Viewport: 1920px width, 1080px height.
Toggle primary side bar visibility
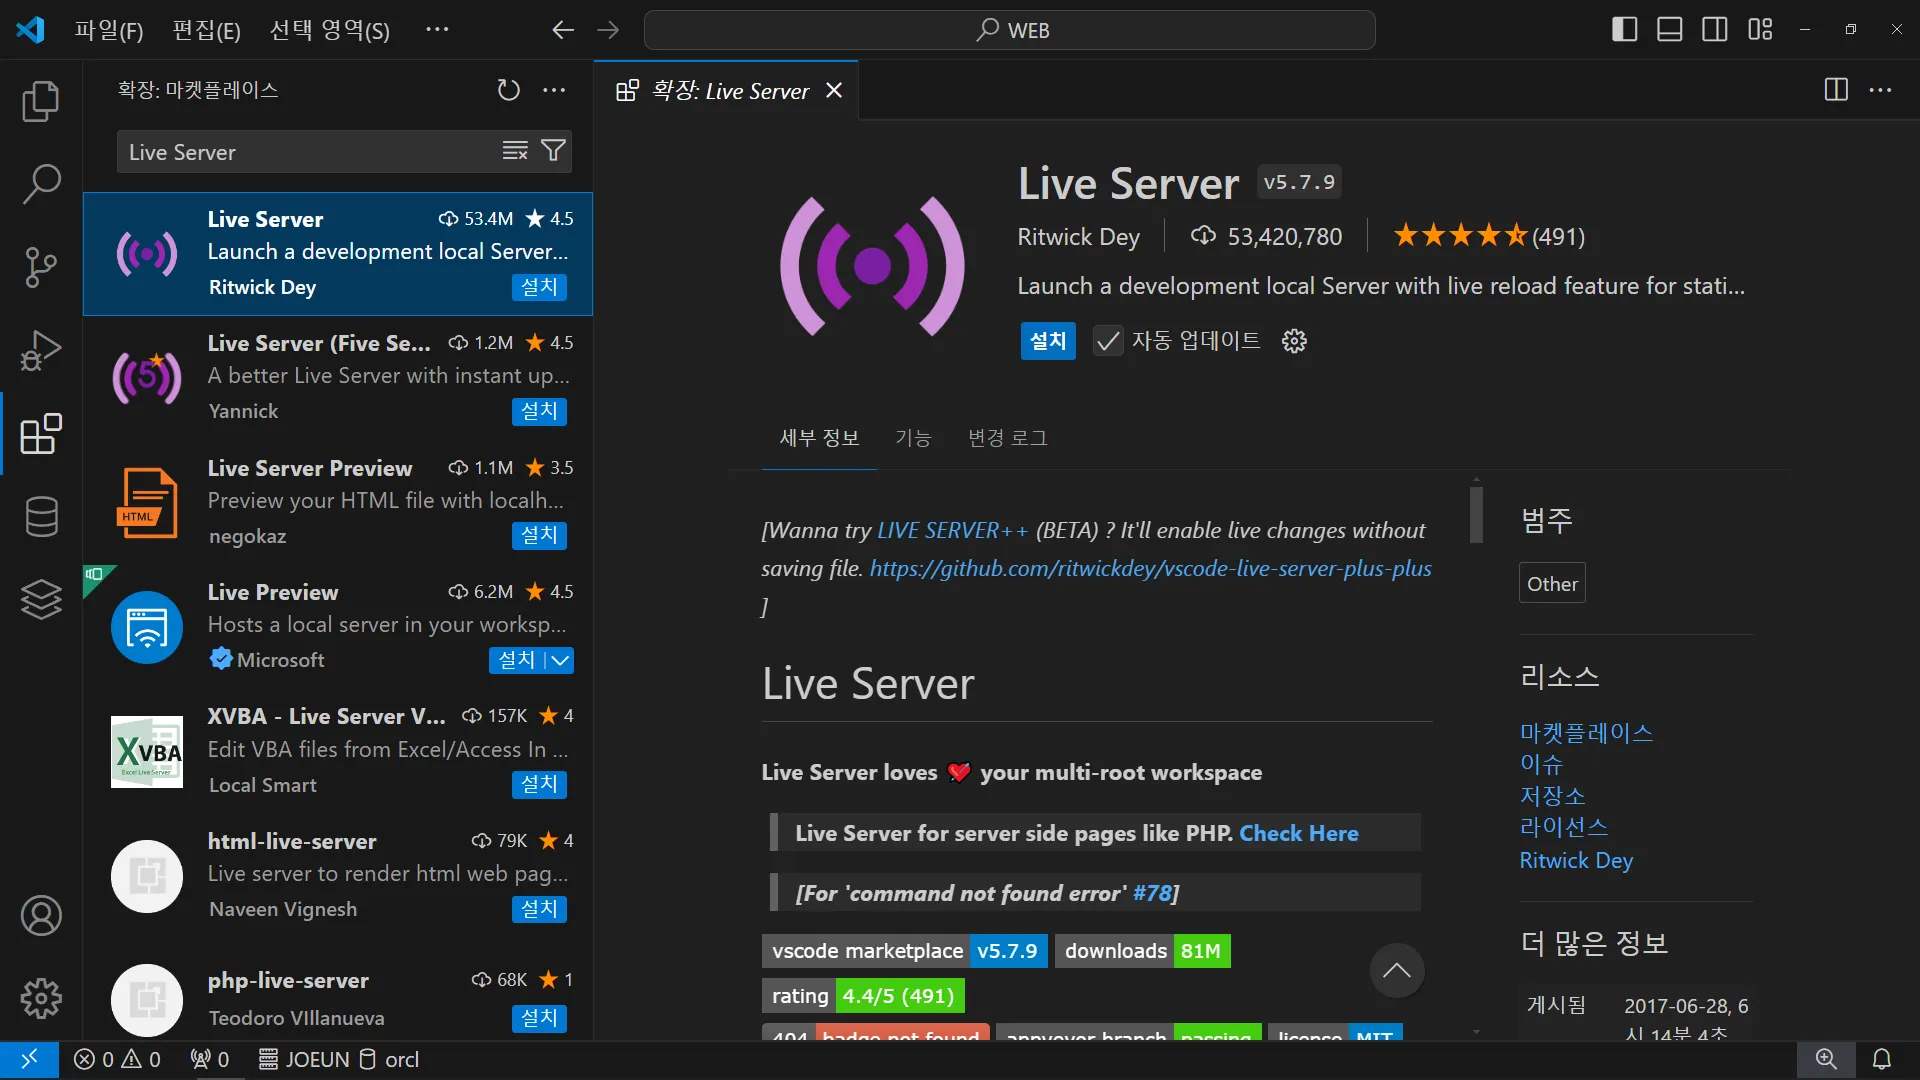pos(1624,29)
